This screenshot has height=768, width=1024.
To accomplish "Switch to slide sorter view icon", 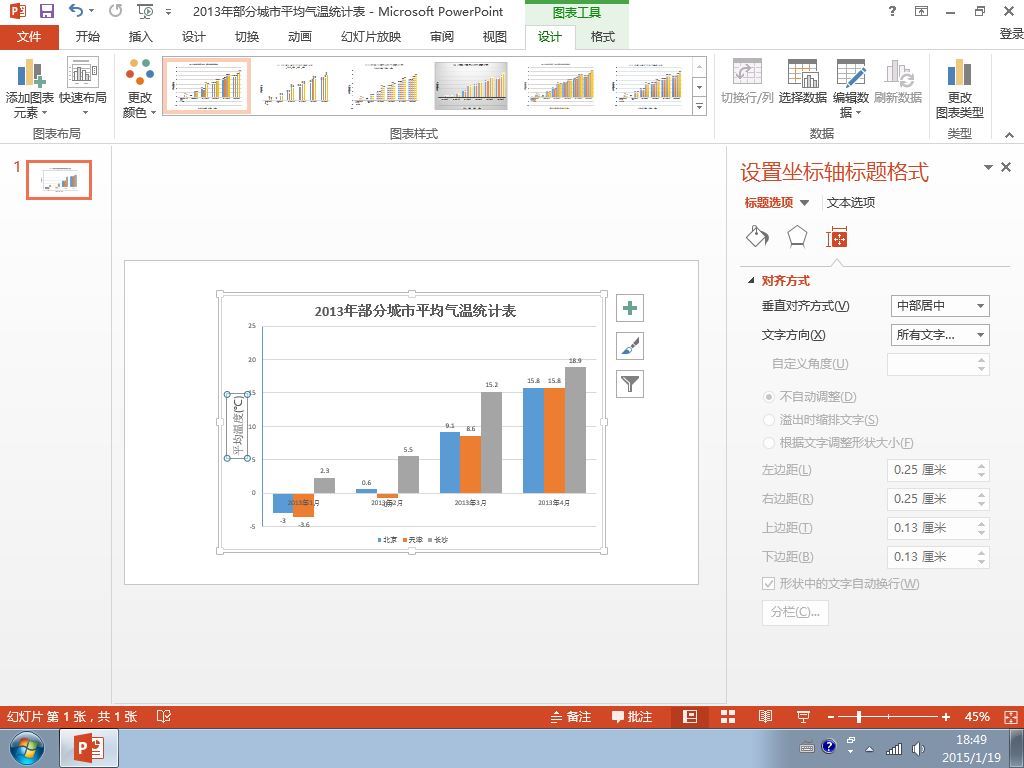I will (x=728, y=717).
